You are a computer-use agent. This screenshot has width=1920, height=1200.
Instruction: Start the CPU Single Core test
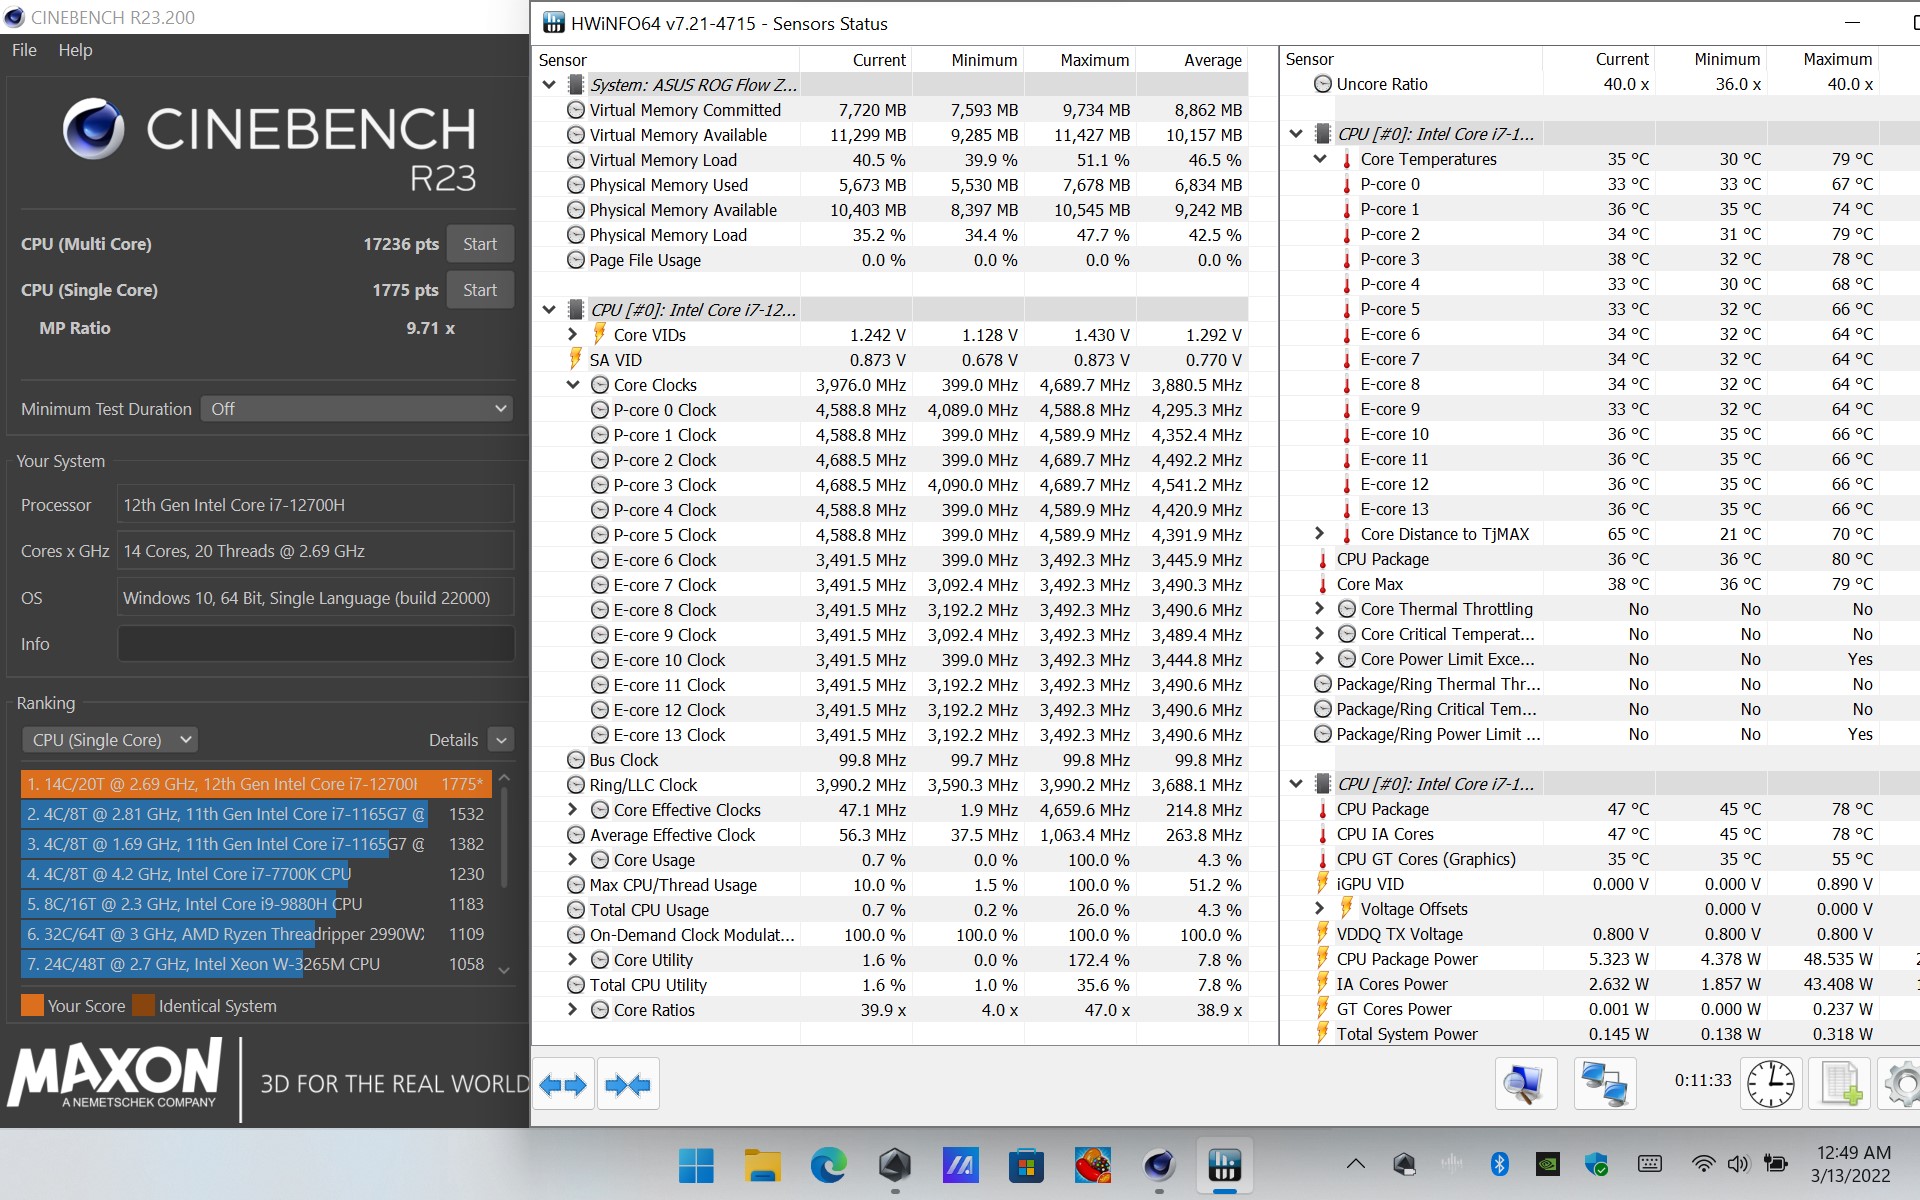pyautogui.click(x=480, y=290)
